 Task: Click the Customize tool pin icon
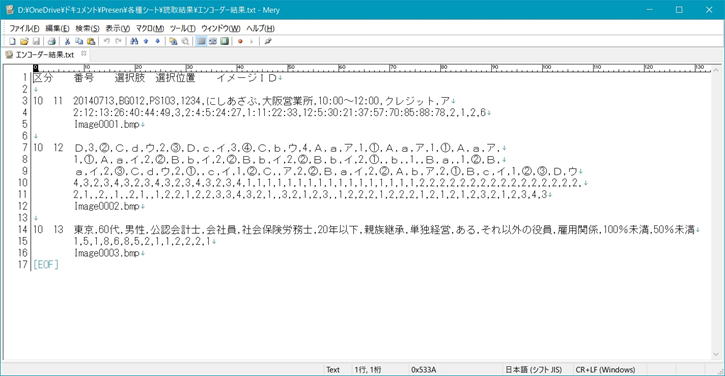pos(268,41)
